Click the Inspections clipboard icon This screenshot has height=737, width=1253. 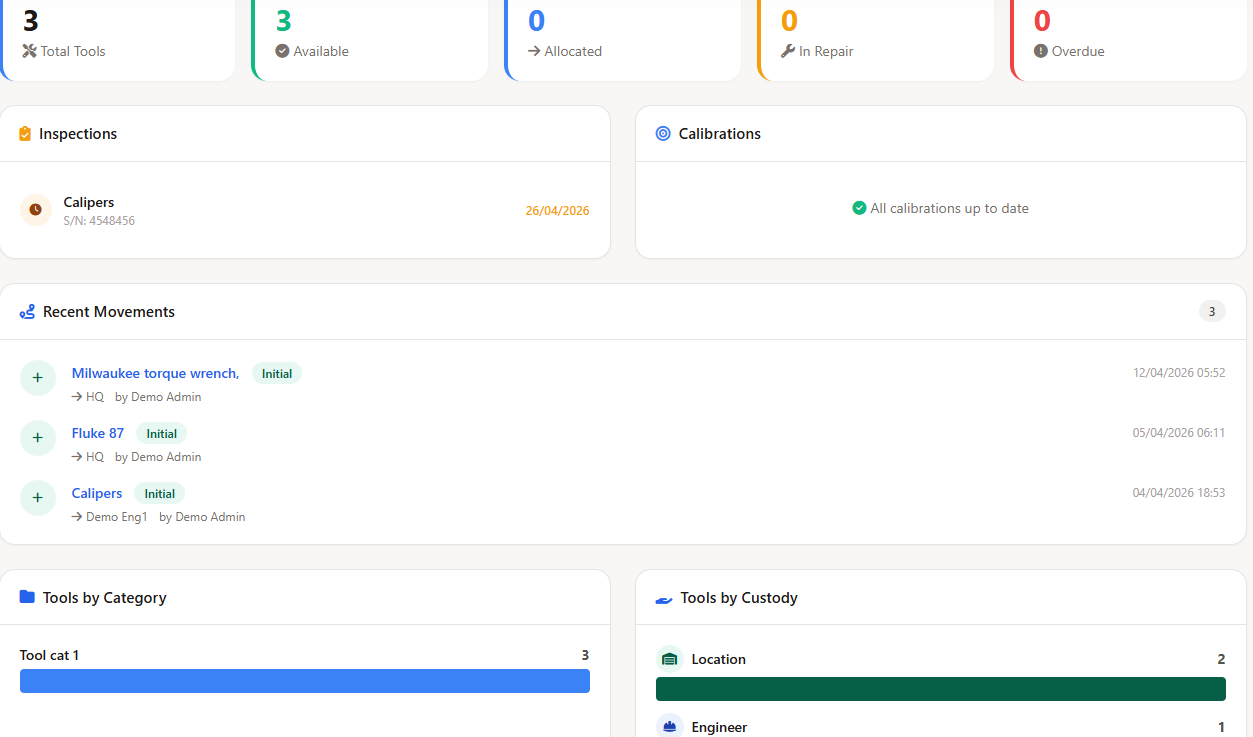25,134
